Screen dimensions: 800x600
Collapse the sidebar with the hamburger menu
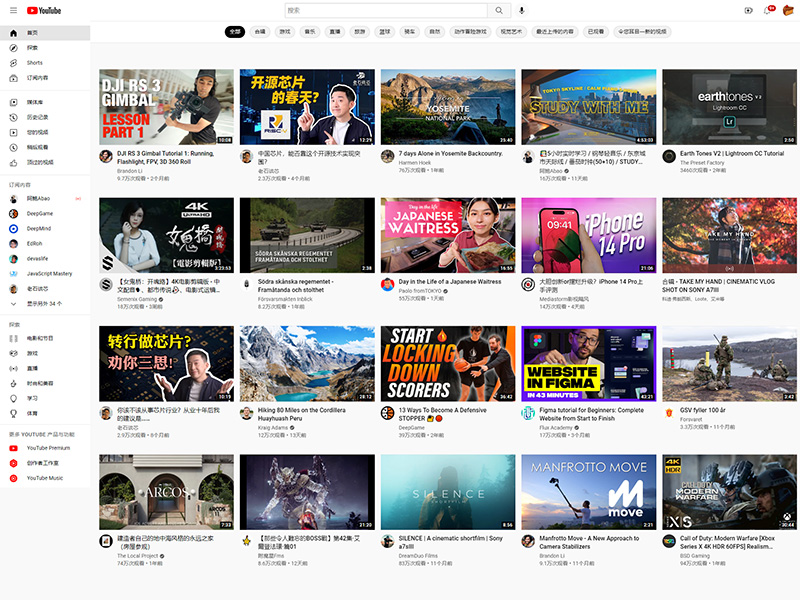click(14, 11)
